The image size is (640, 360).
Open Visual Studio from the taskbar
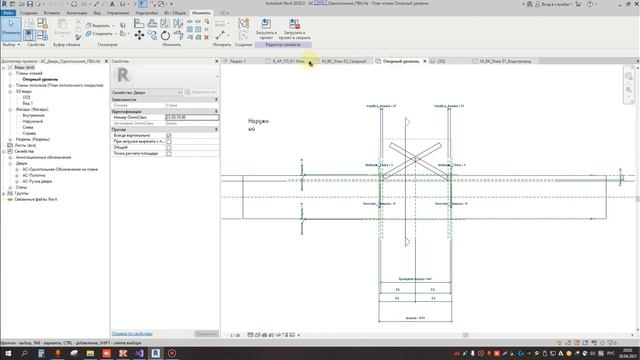[x=139, y=353]
